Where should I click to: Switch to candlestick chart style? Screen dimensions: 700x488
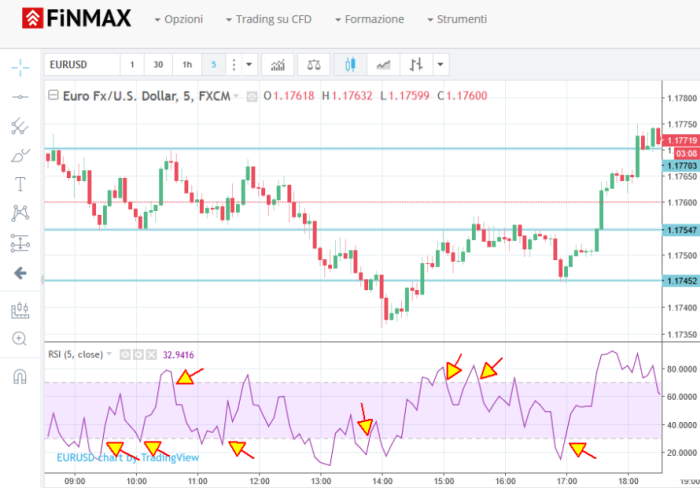(x=350, y=65)
